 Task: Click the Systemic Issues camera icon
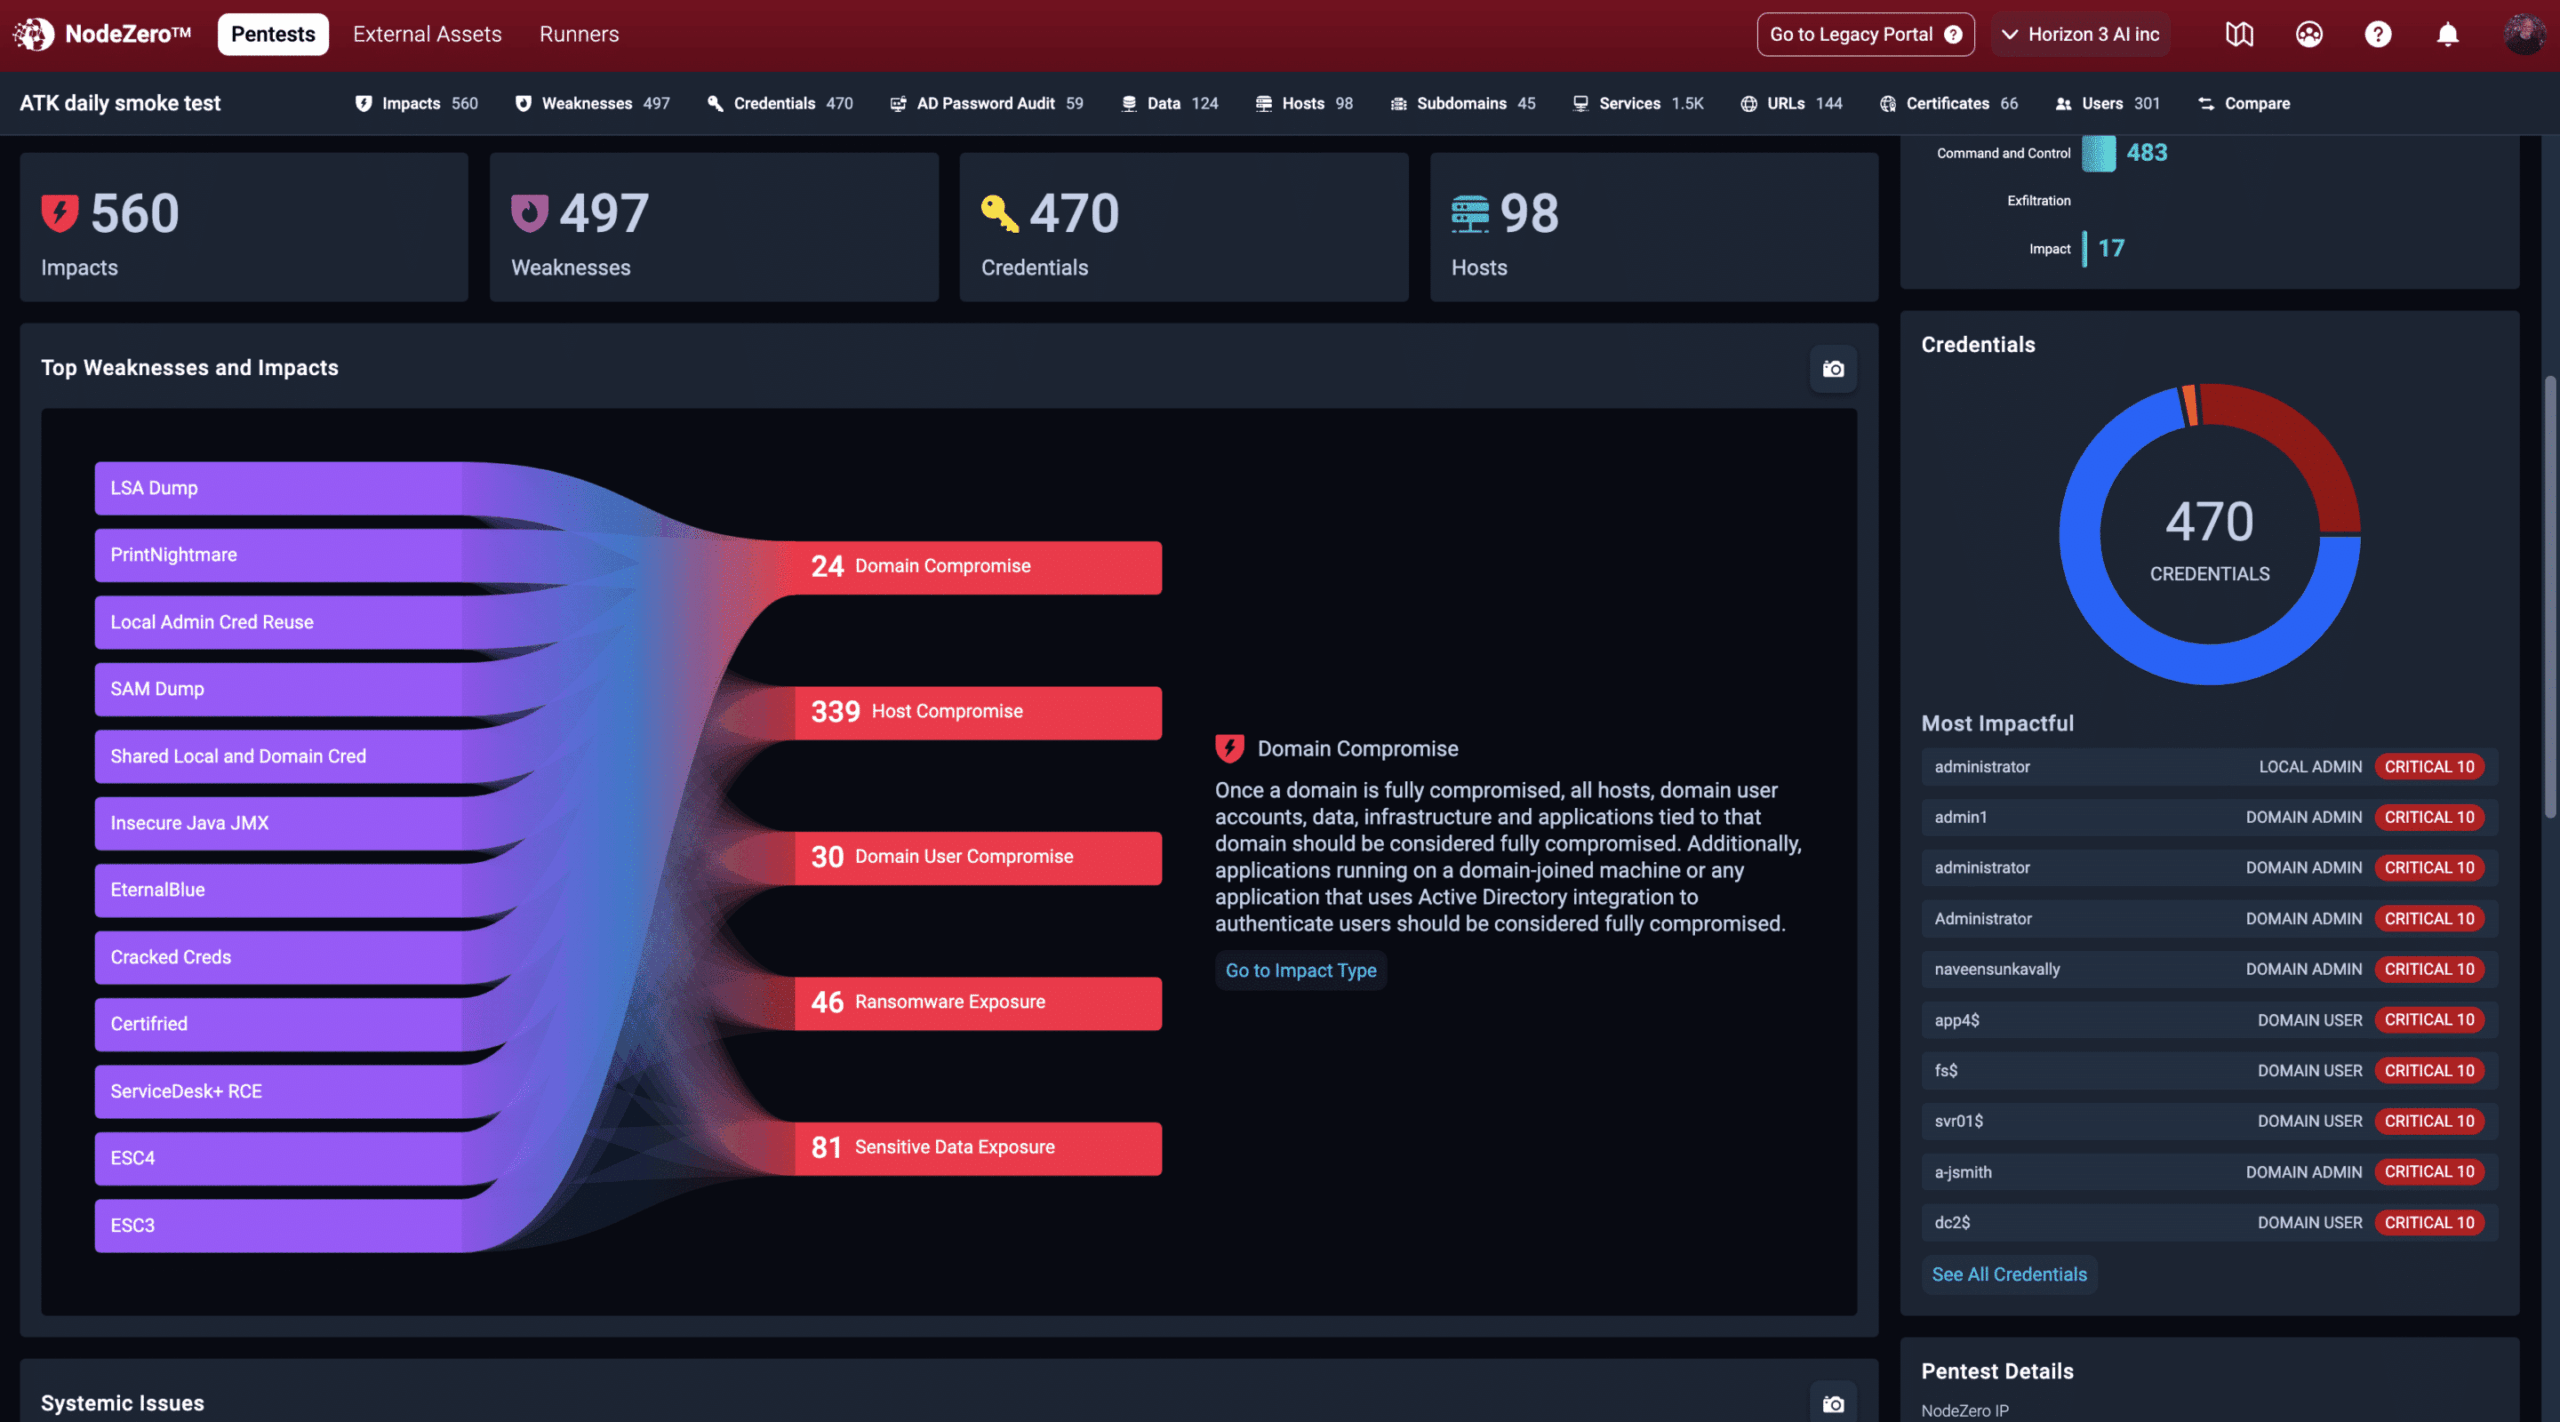point(1833,1403)
